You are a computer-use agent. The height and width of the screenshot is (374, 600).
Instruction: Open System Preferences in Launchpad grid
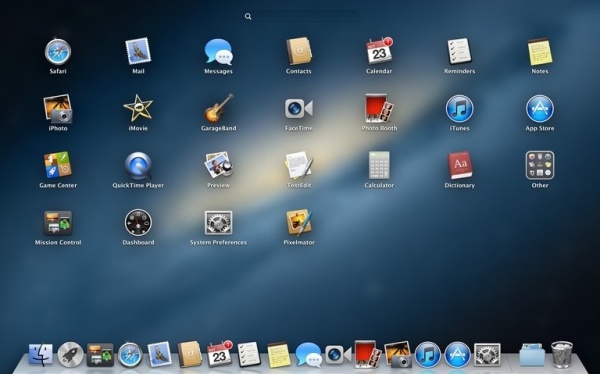pos(218,222)
